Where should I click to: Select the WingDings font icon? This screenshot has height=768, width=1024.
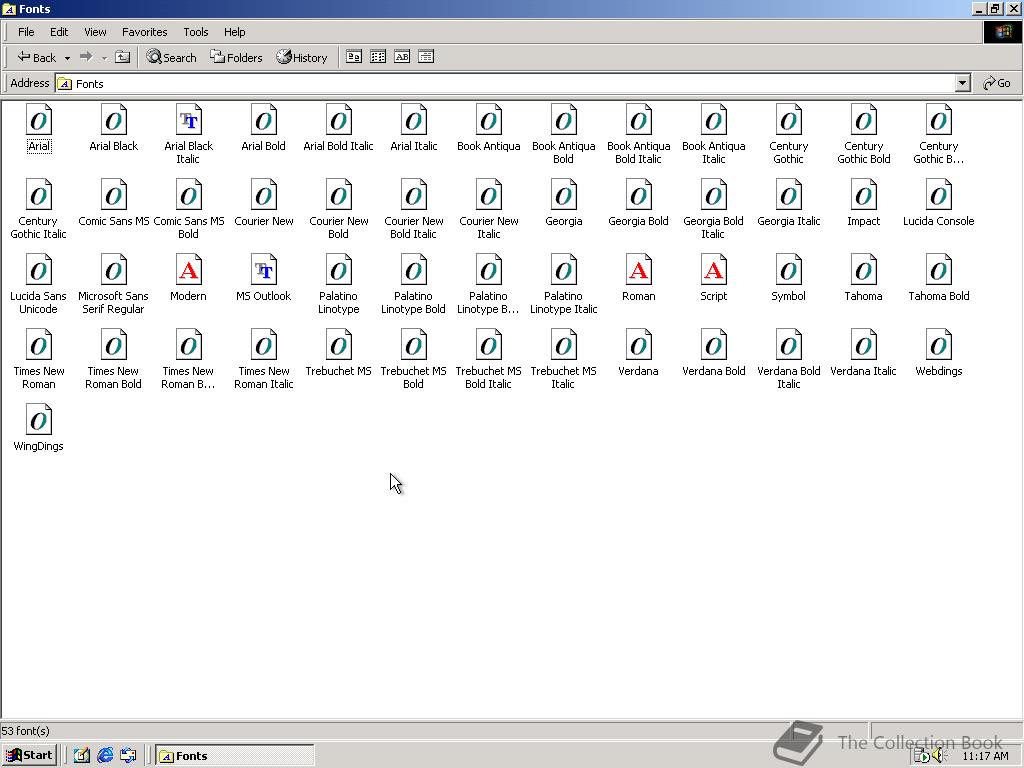39,428
